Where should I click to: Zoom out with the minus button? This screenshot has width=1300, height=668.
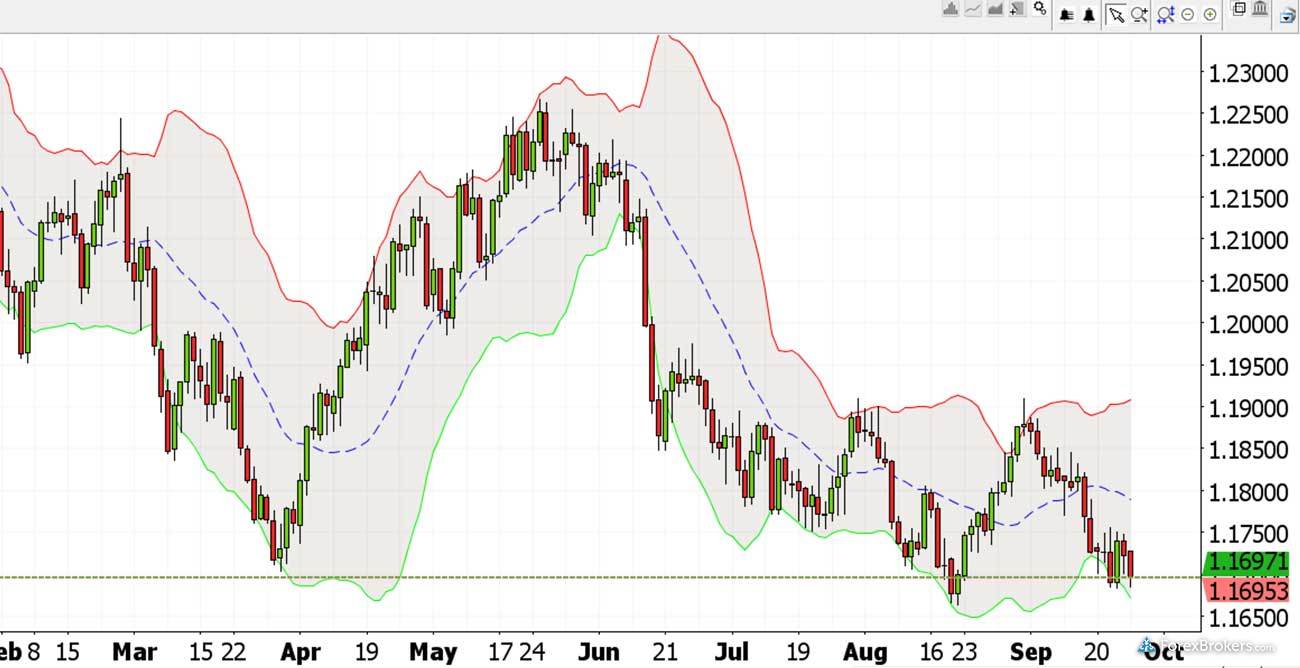pos(1188,14)
